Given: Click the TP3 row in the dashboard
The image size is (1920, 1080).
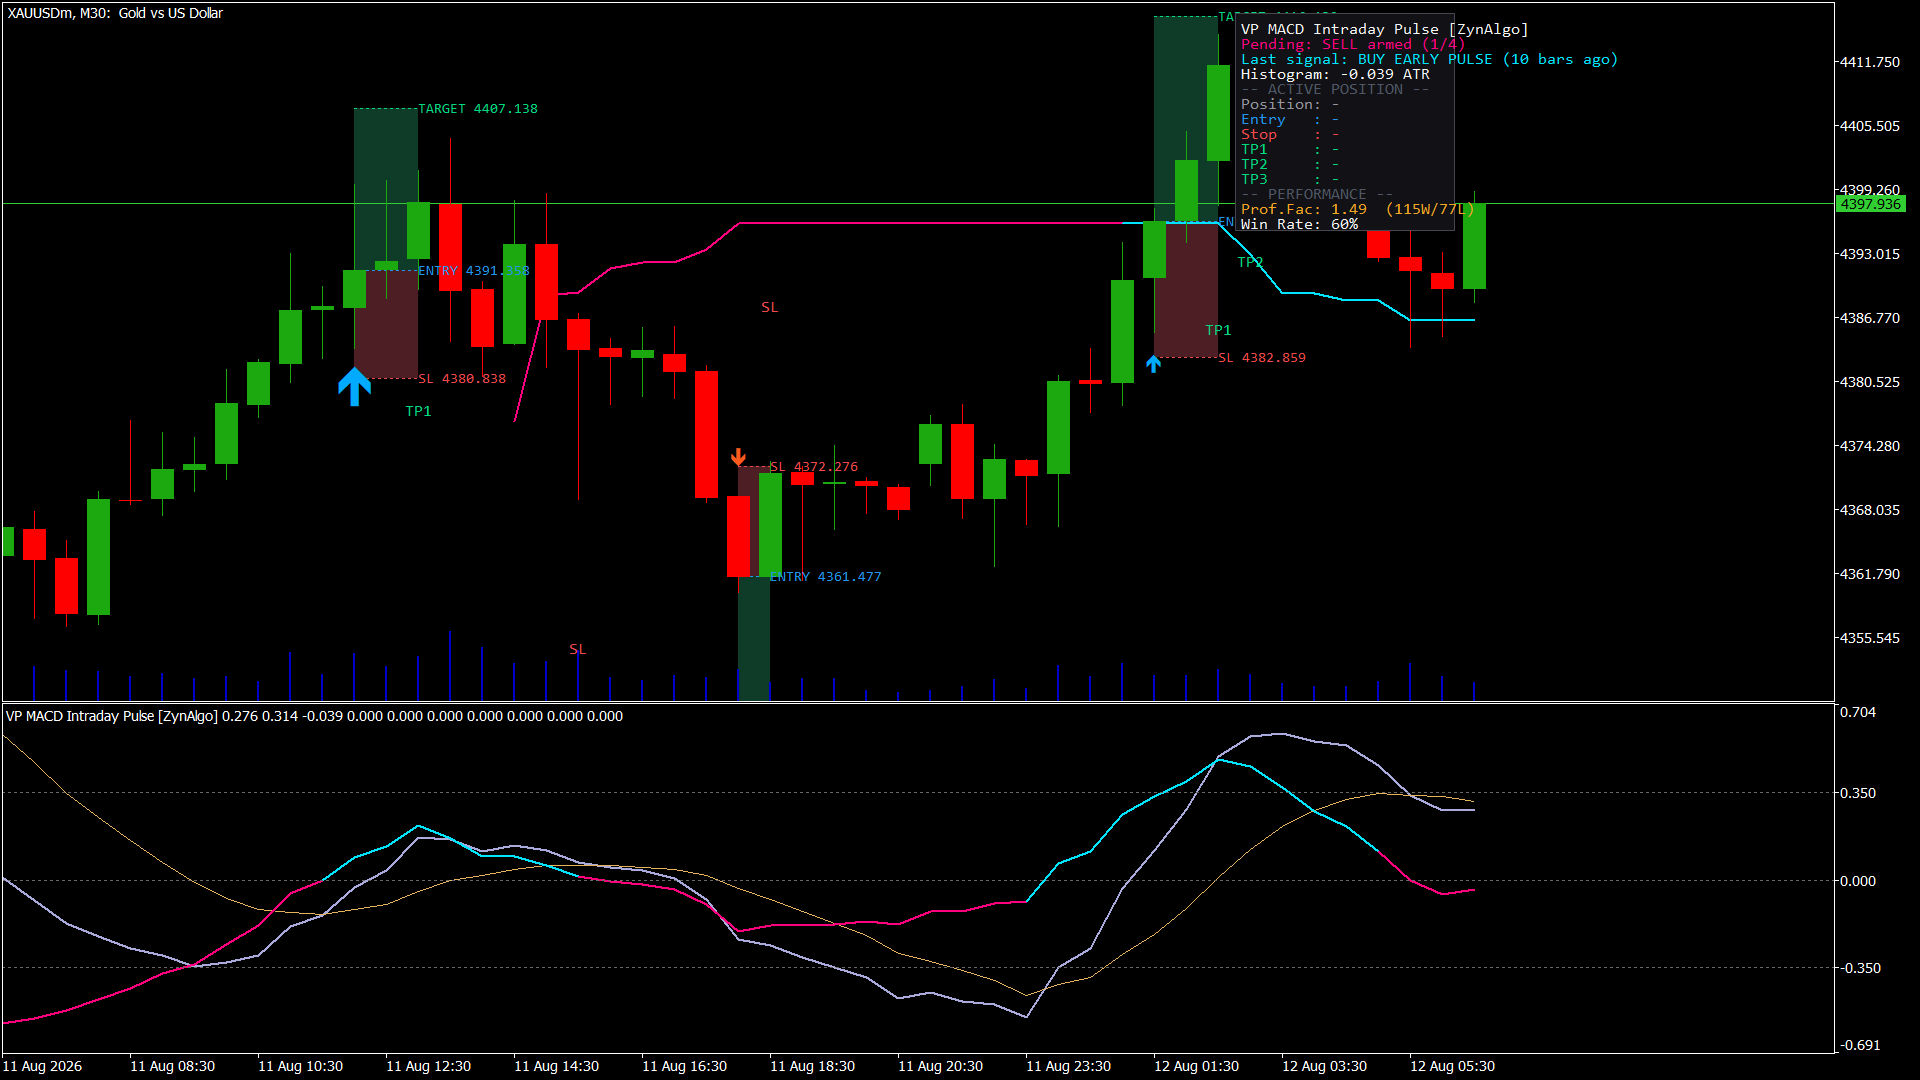Looking at the screenshot, I should [1290, 180].
